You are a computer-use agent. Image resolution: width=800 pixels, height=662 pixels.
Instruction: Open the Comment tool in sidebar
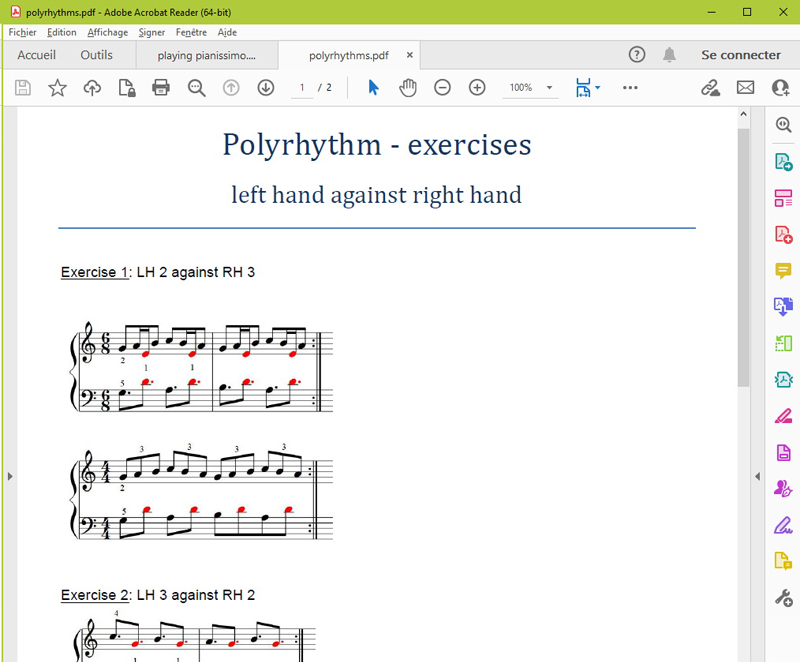pos(783,271)
